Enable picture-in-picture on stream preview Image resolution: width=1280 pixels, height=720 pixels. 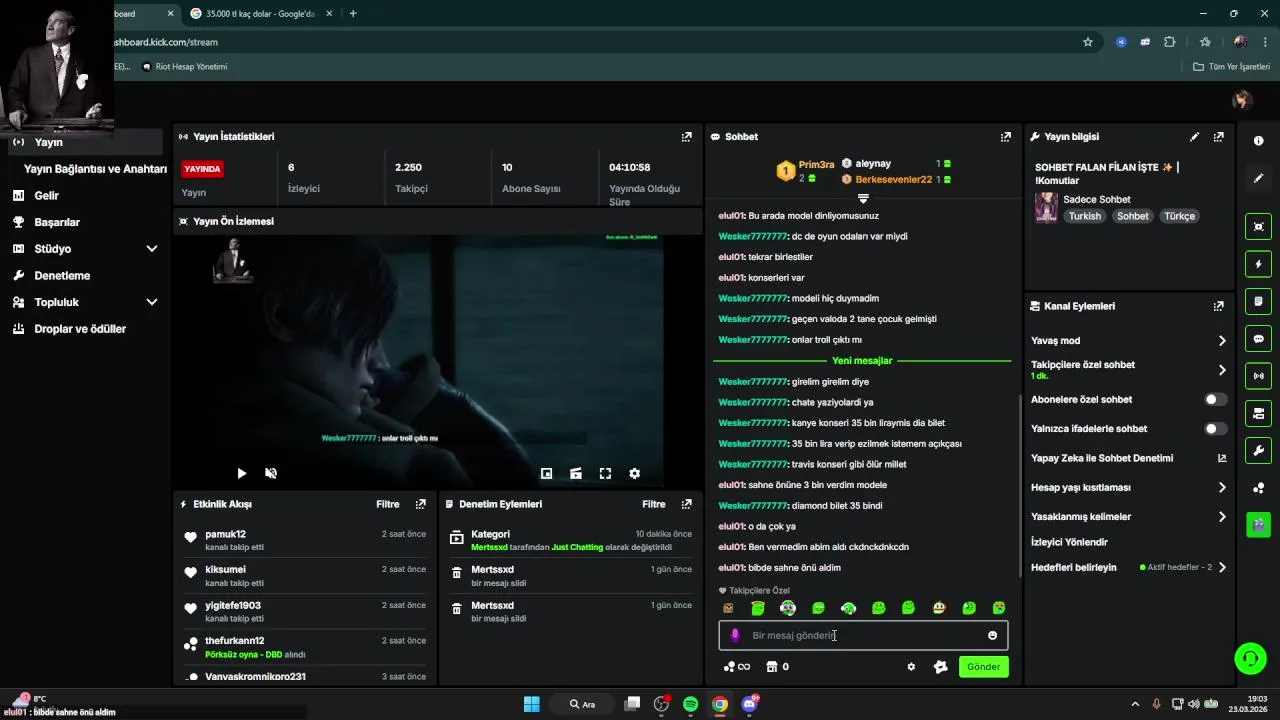click(546, 474)
